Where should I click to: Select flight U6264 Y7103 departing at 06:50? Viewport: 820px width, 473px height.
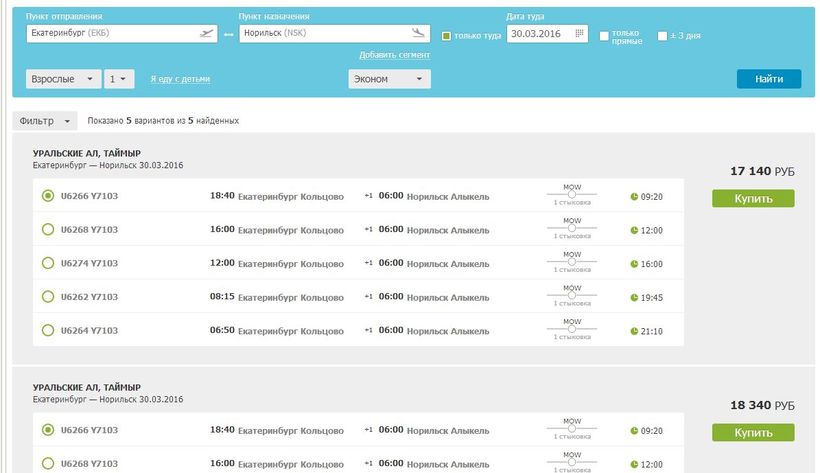click(x=47, y=330)
